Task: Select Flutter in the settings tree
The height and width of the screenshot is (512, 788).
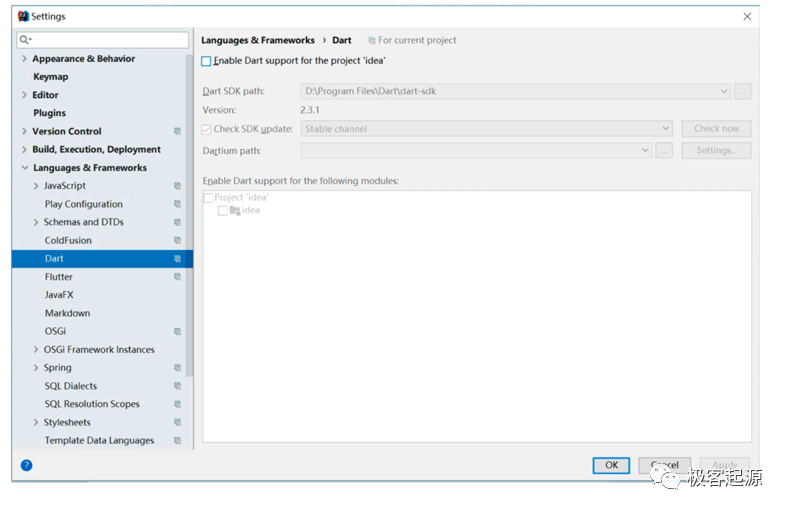Action: click(x=58, y=277)
